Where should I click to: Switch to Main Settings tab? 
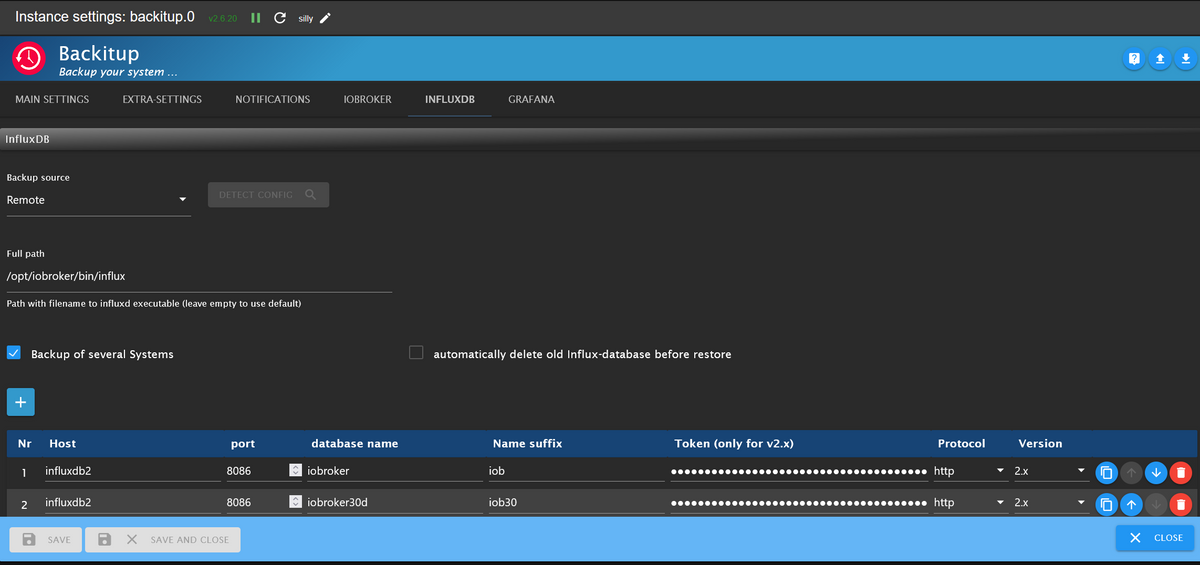coord(52,100)
